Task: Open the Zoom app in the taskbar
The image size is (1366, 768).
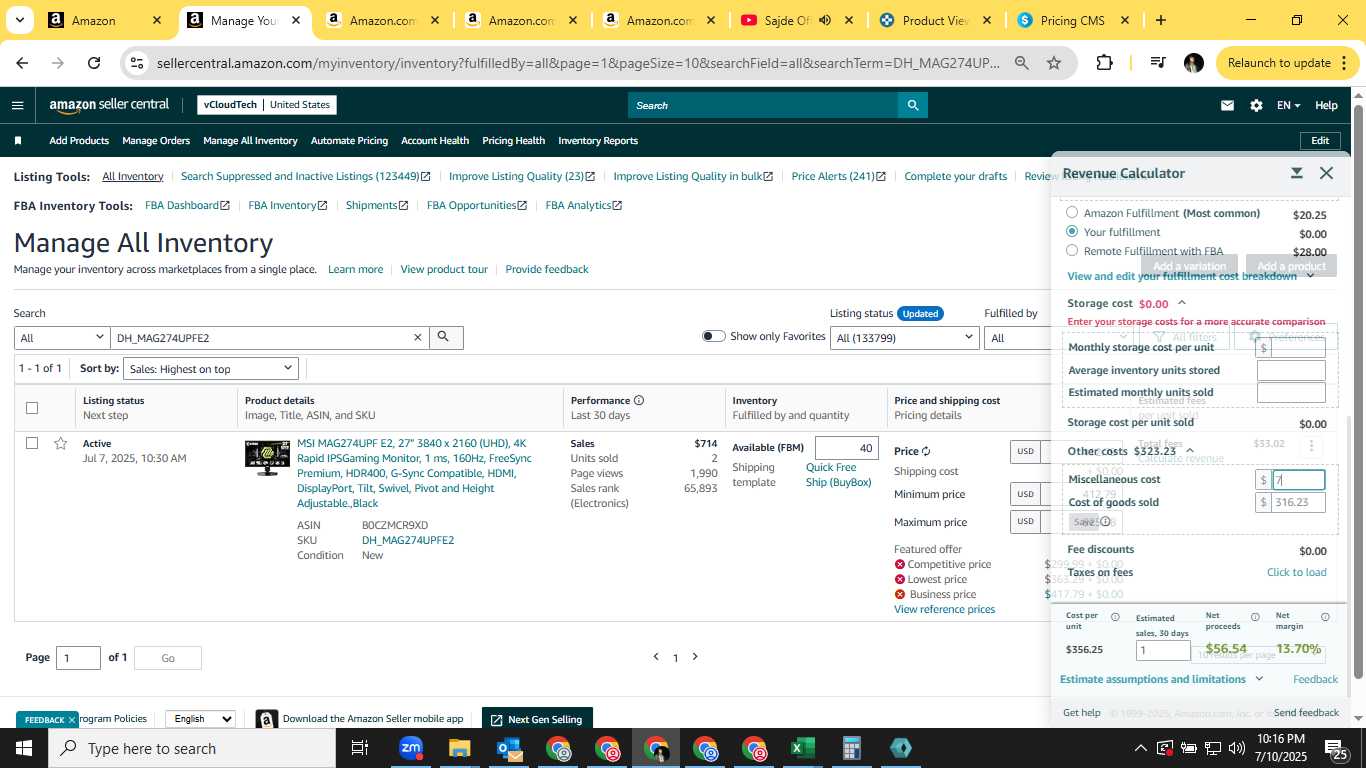Action: pyautogui.click(x=411, y=748)
